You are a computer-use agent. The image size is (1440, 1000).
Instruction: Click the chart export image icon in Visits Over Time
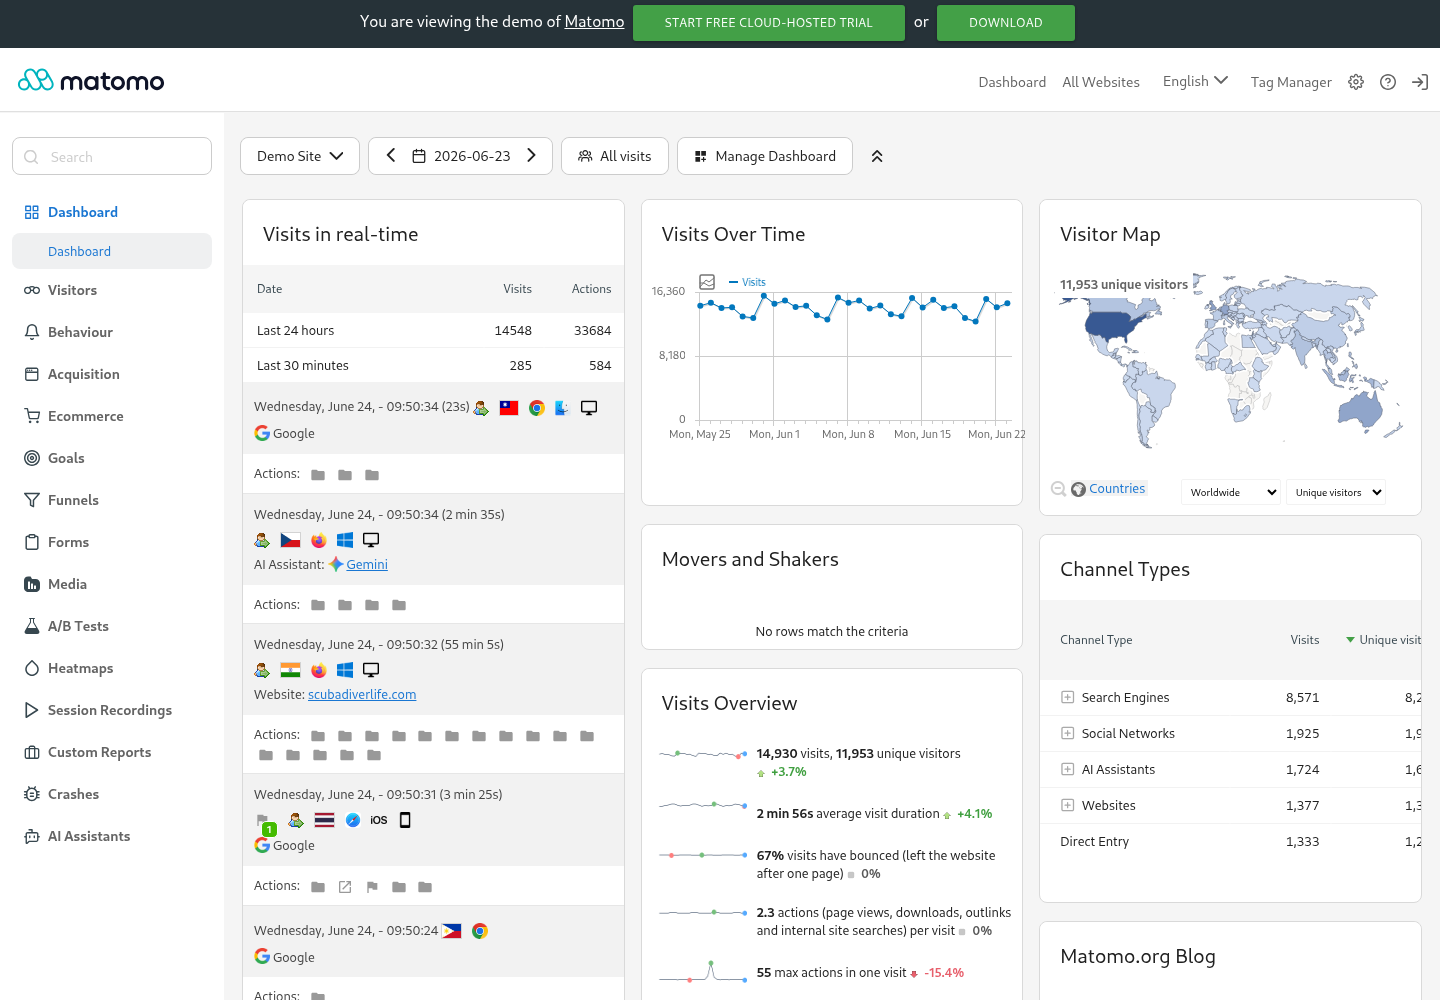pyautogui.click(x=707, y=282)
